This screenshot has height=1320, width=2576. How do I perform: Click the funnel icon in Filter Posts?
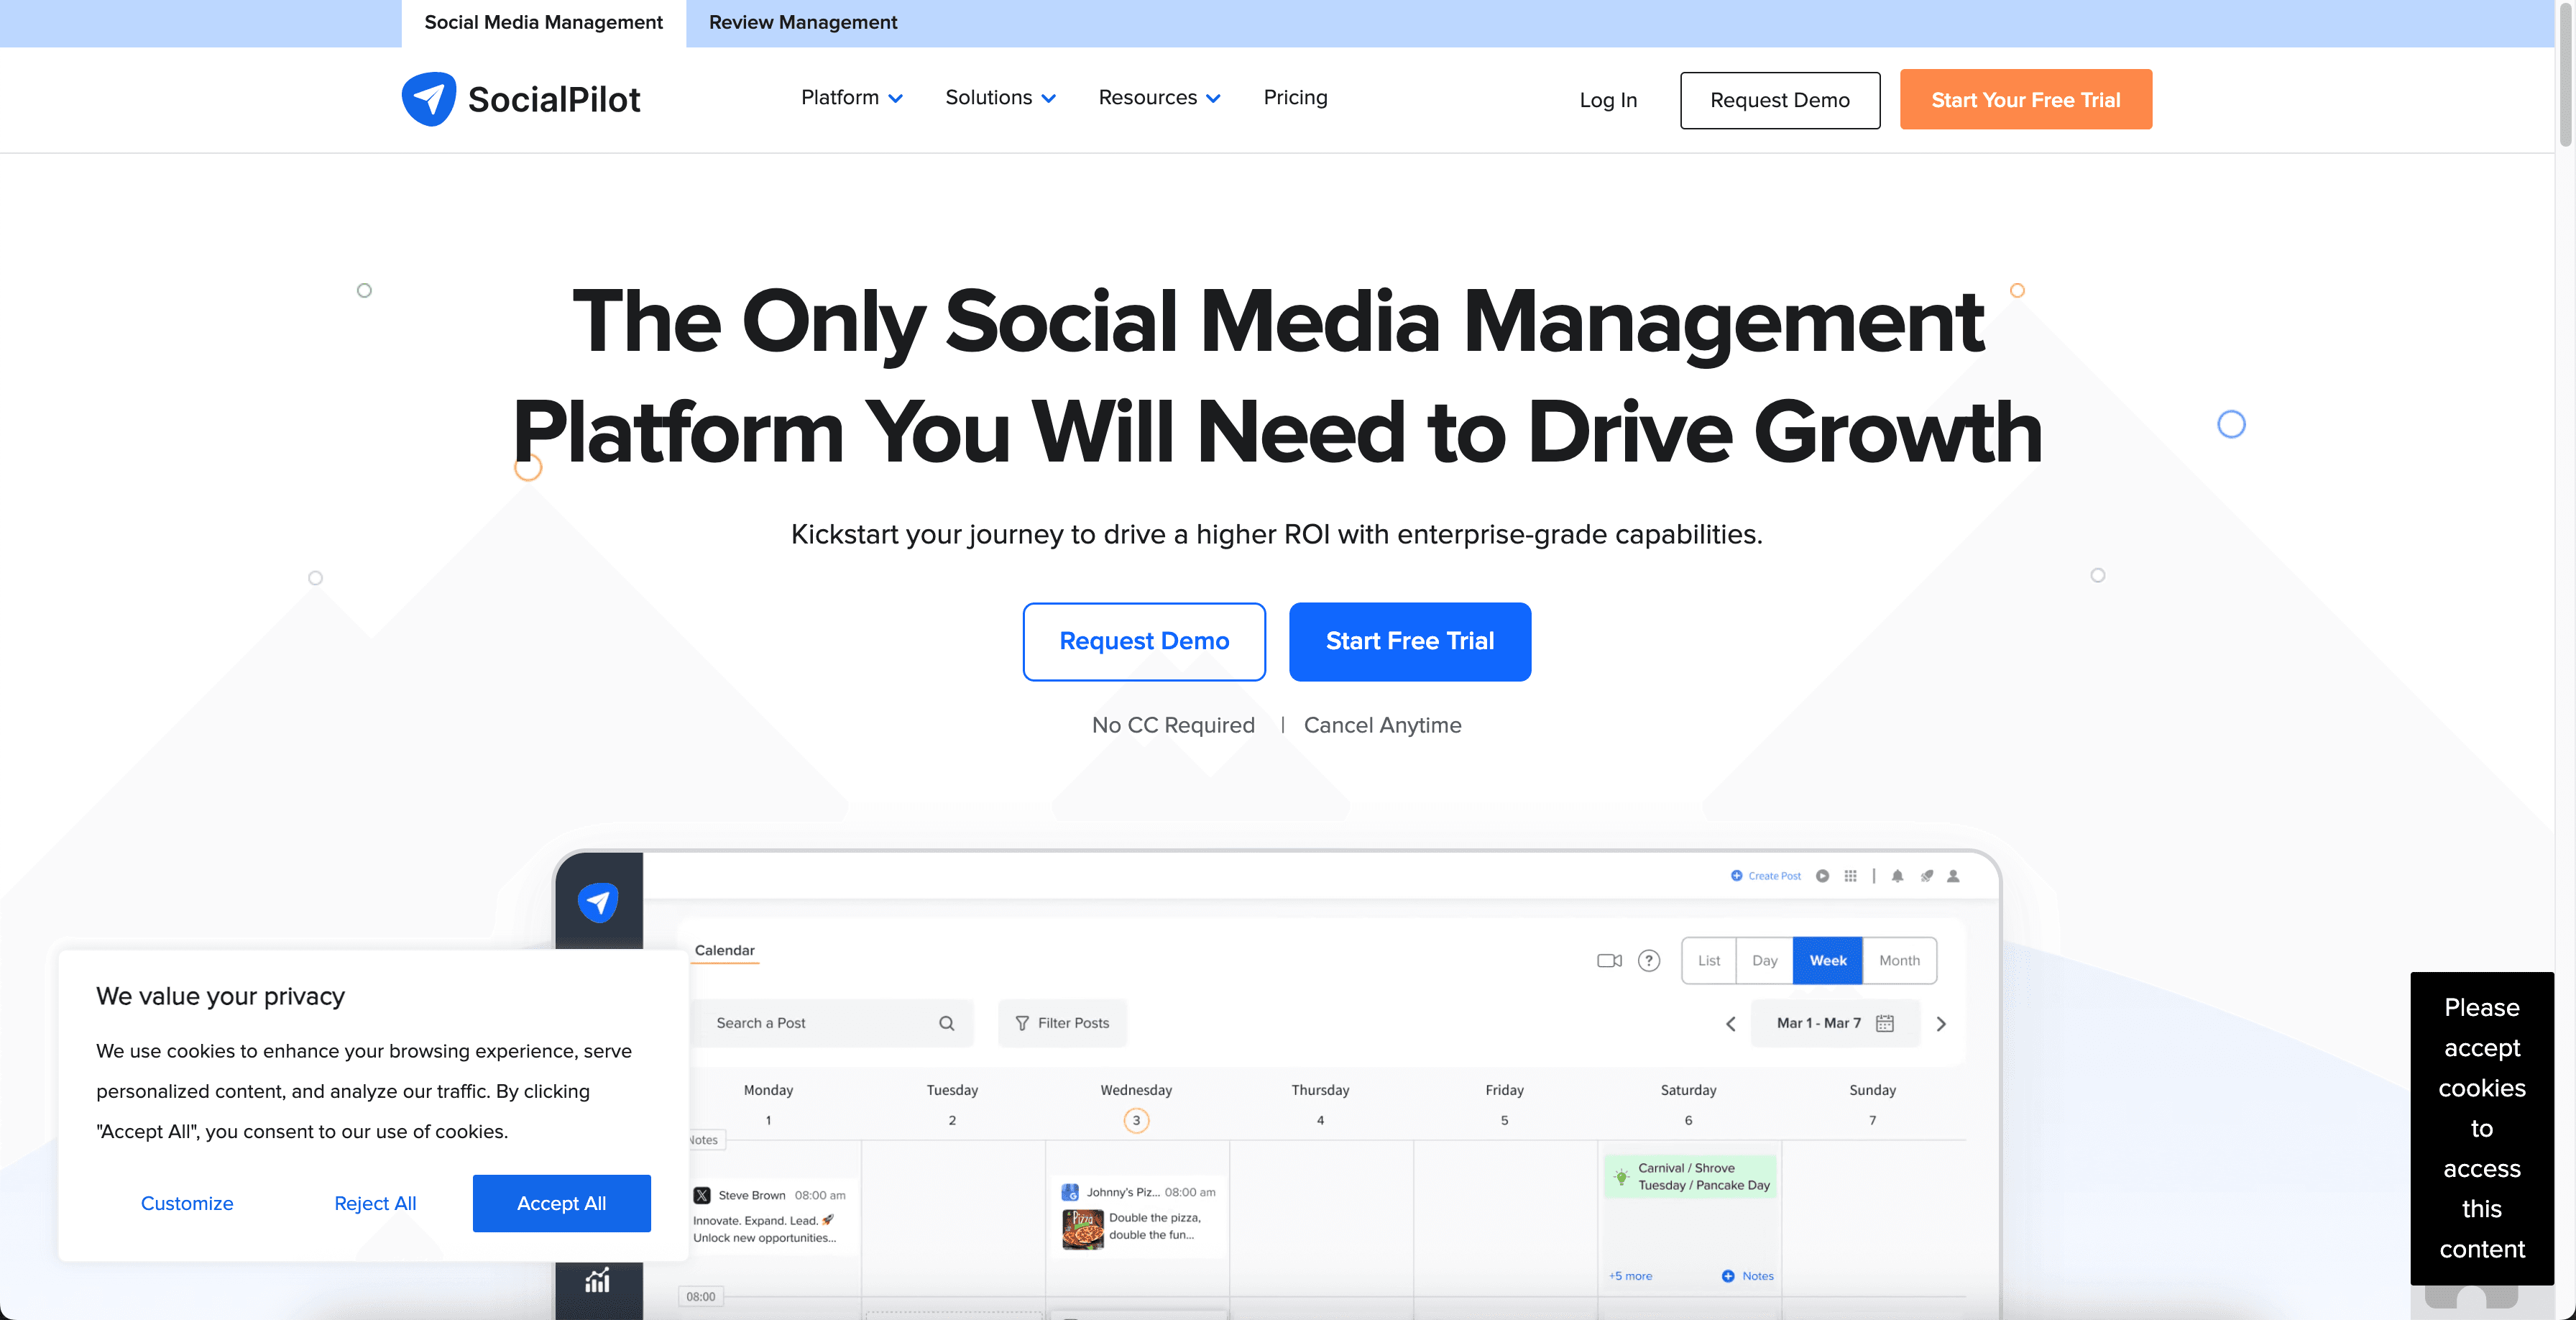tap(1022, 1023)
